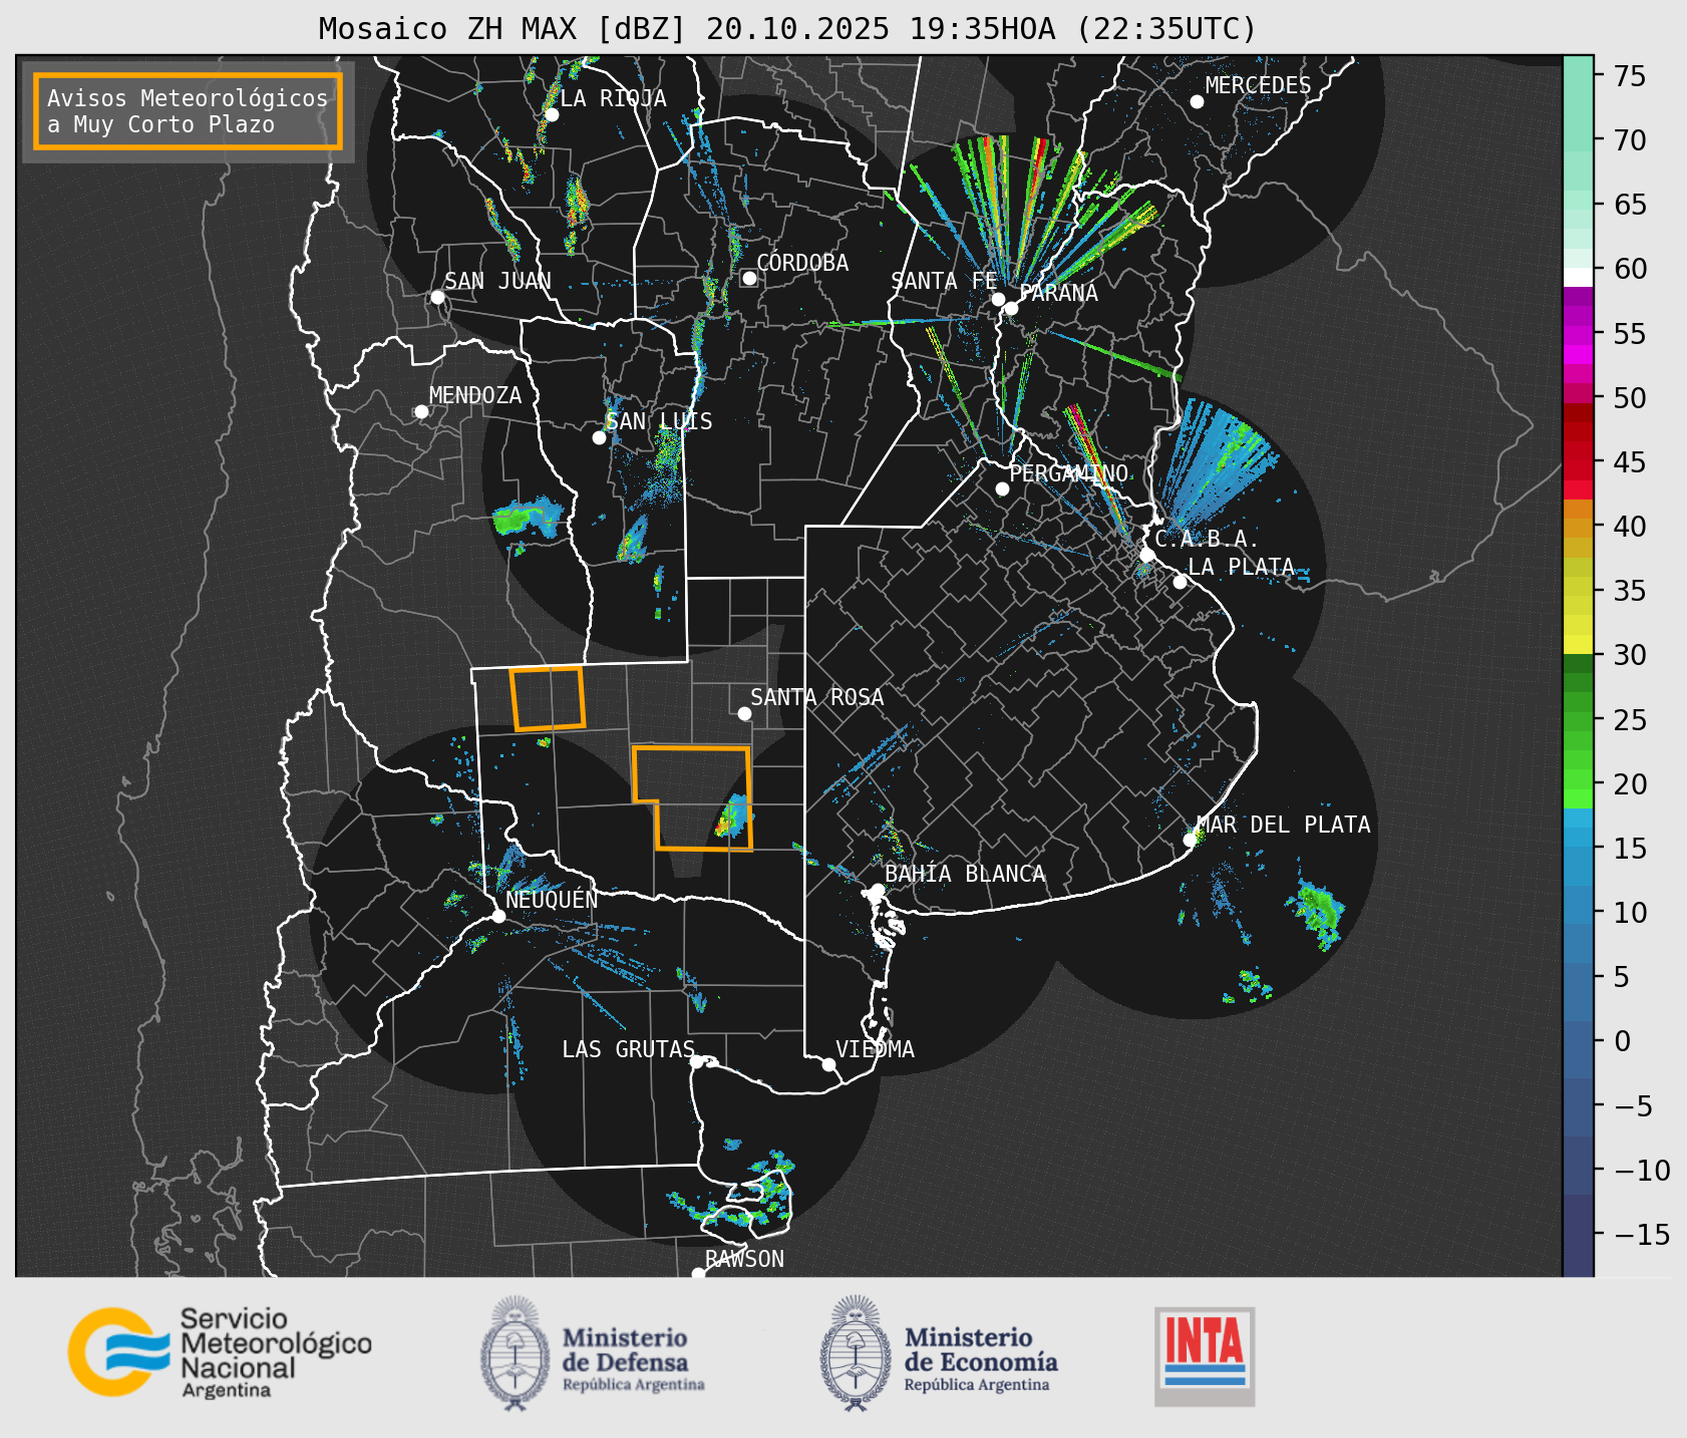Click the Córdoba city marker dot
The image size is (1687, 1438).
pyautogui.click(x=749, y=278)
